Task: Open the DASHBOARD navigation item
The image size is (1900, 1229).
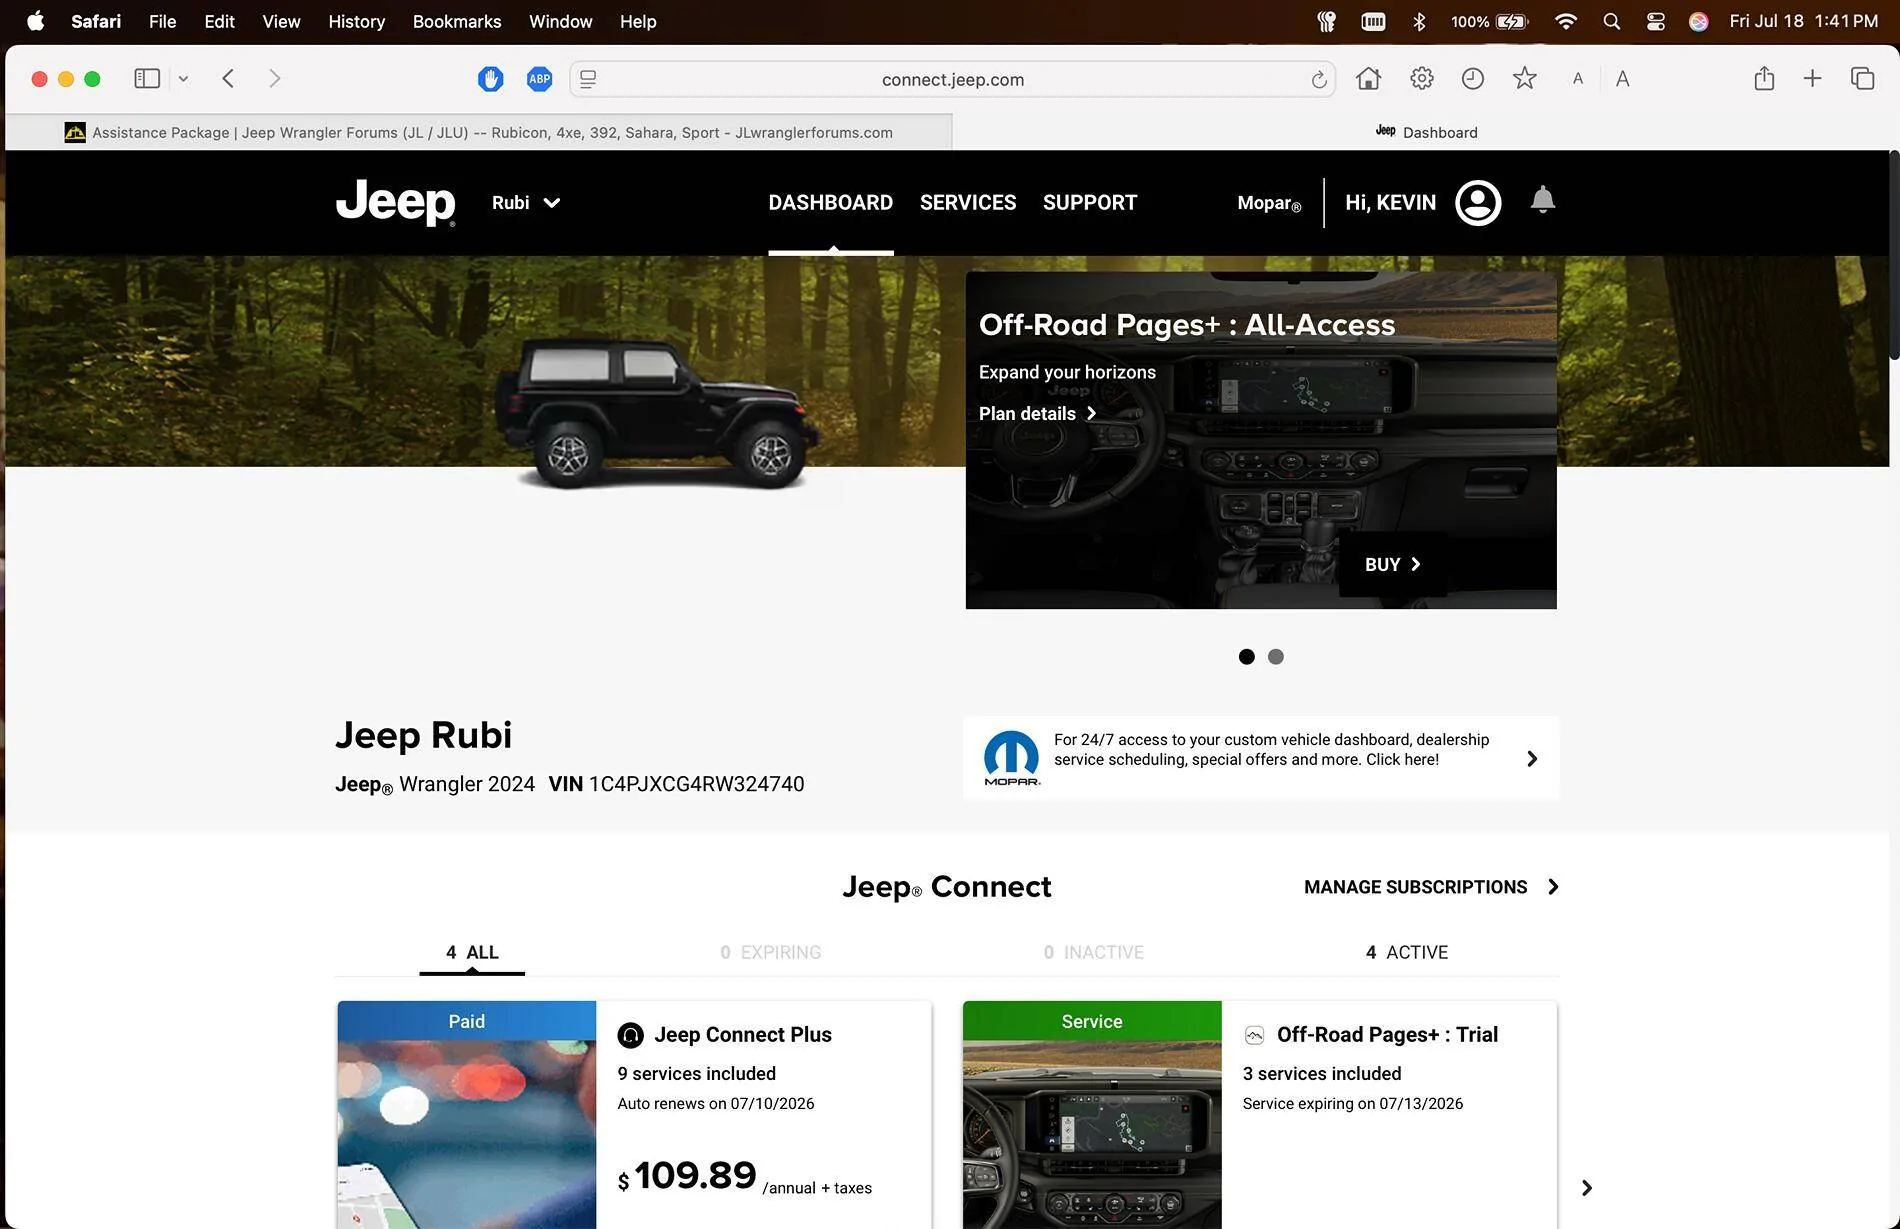Action: (x=830, y=202)
